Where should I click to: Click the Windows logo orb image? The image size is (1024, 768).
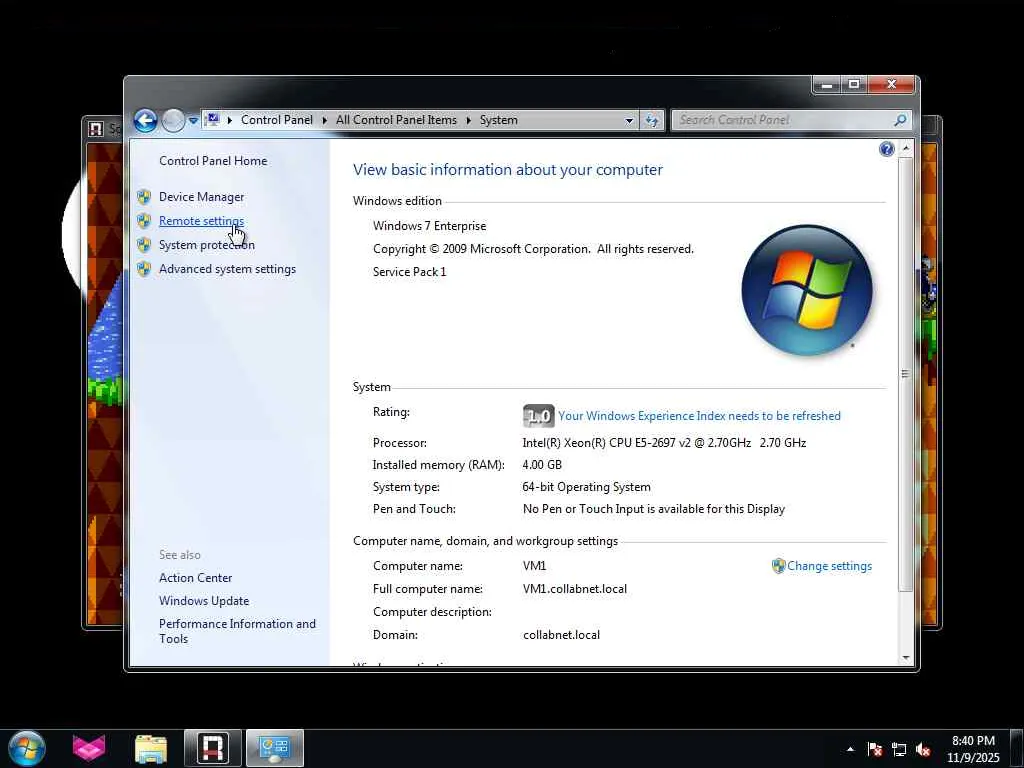coord(807,291)
